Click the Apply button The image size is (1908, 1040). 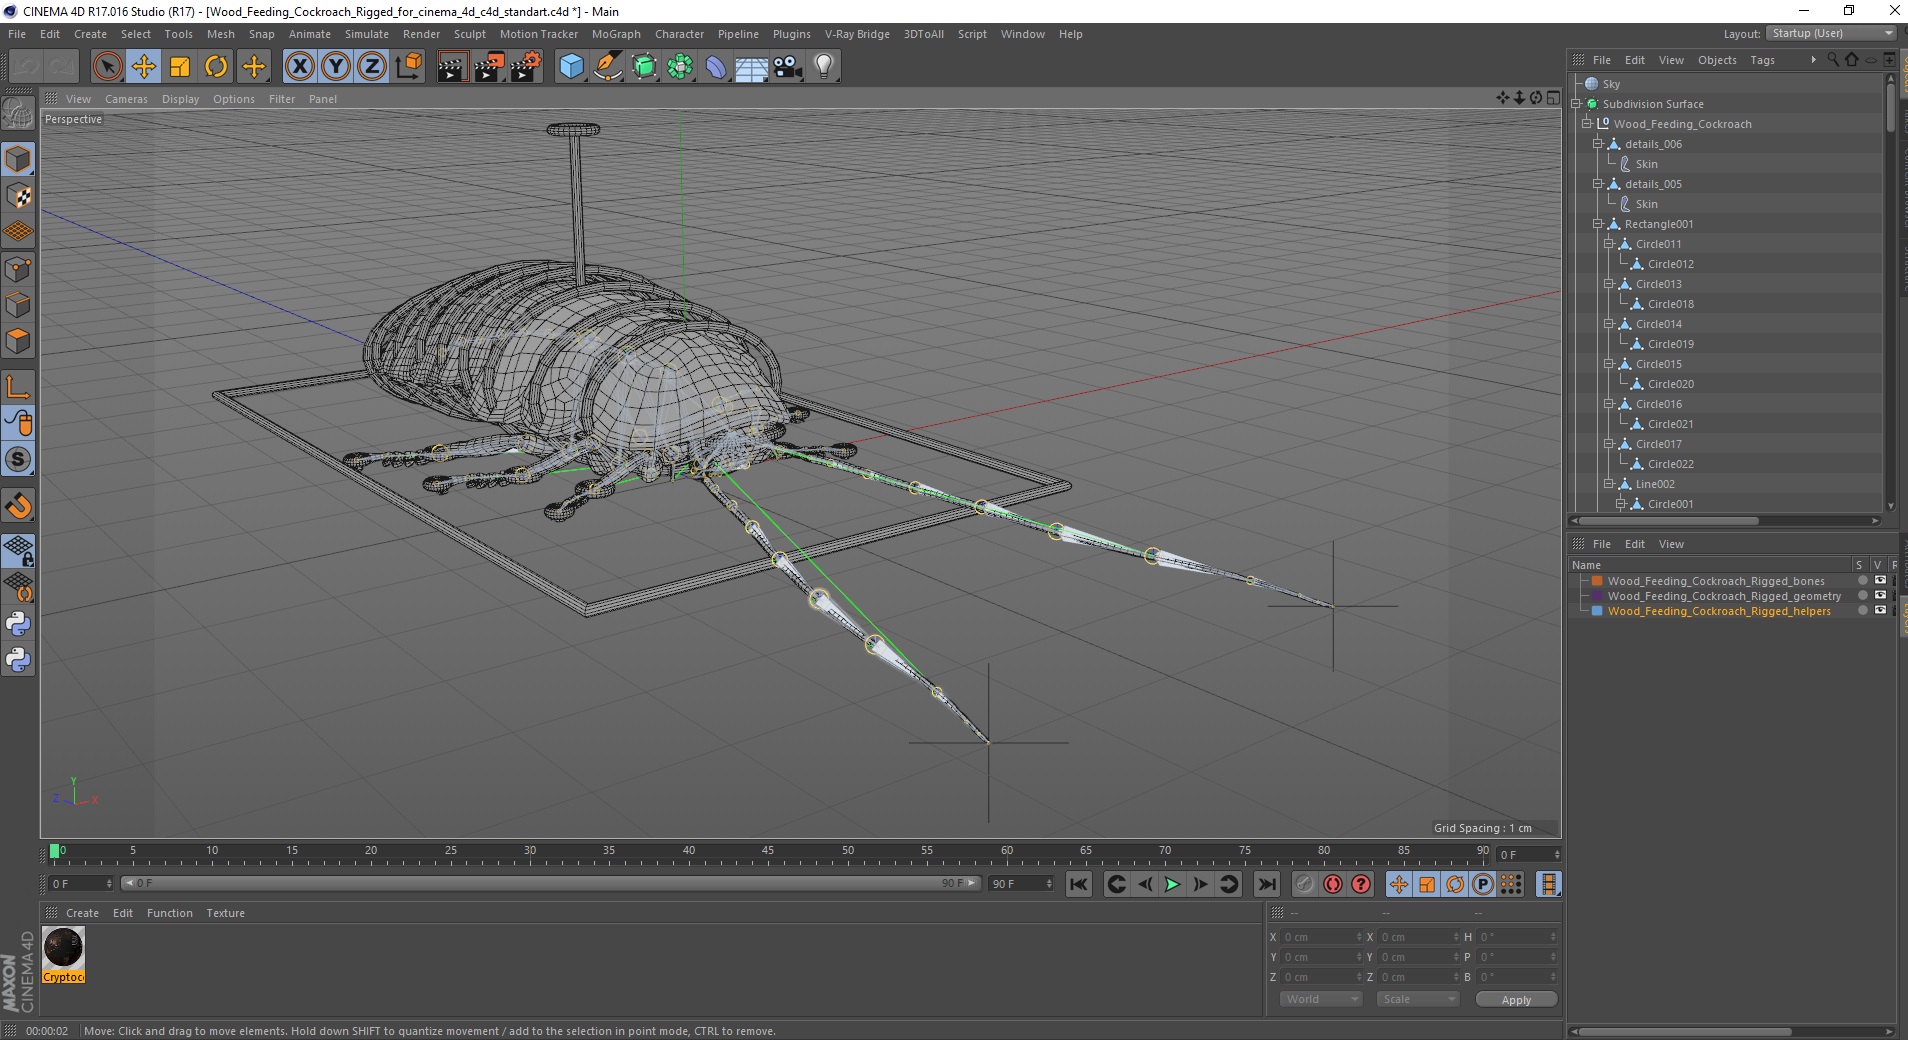1515,1000
